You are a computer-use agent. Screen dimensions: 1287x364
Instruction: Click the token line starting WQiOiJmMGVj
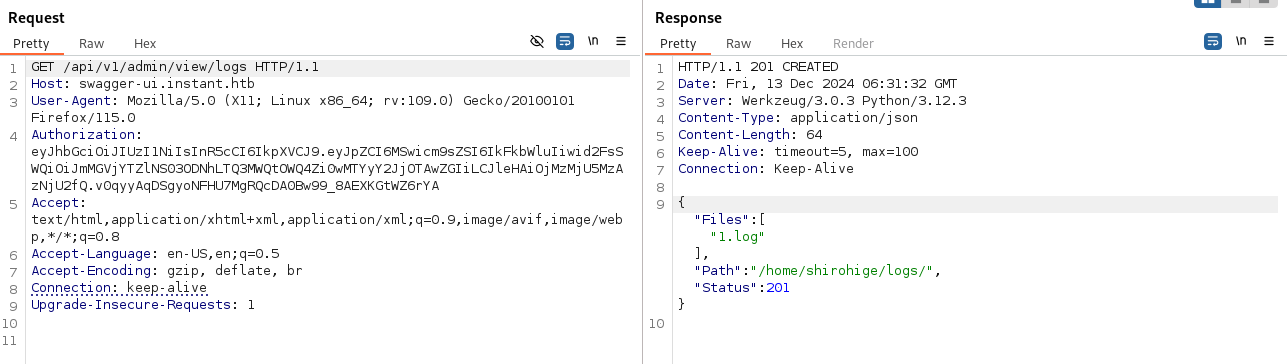tap(327, 169)
